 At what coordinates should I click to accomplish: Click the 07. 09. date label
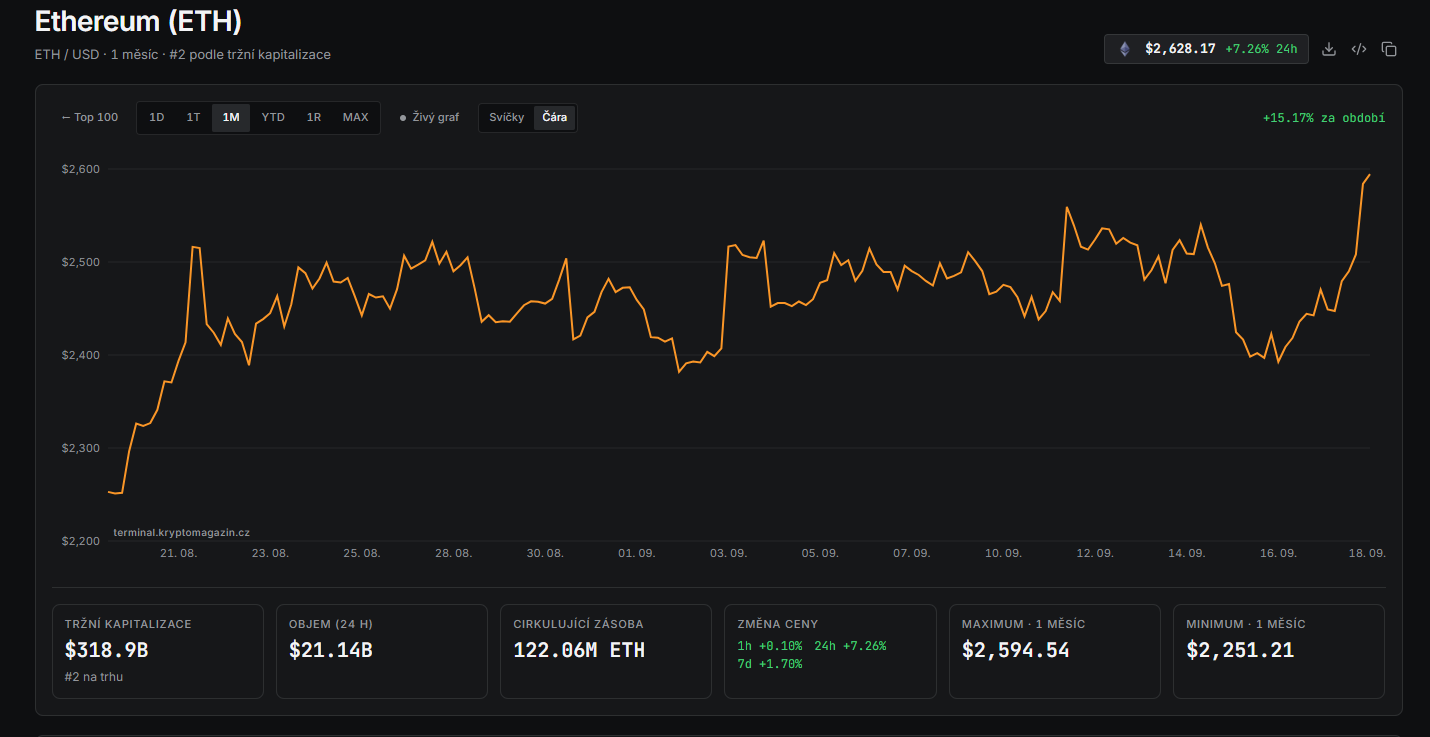coord(912,553)
